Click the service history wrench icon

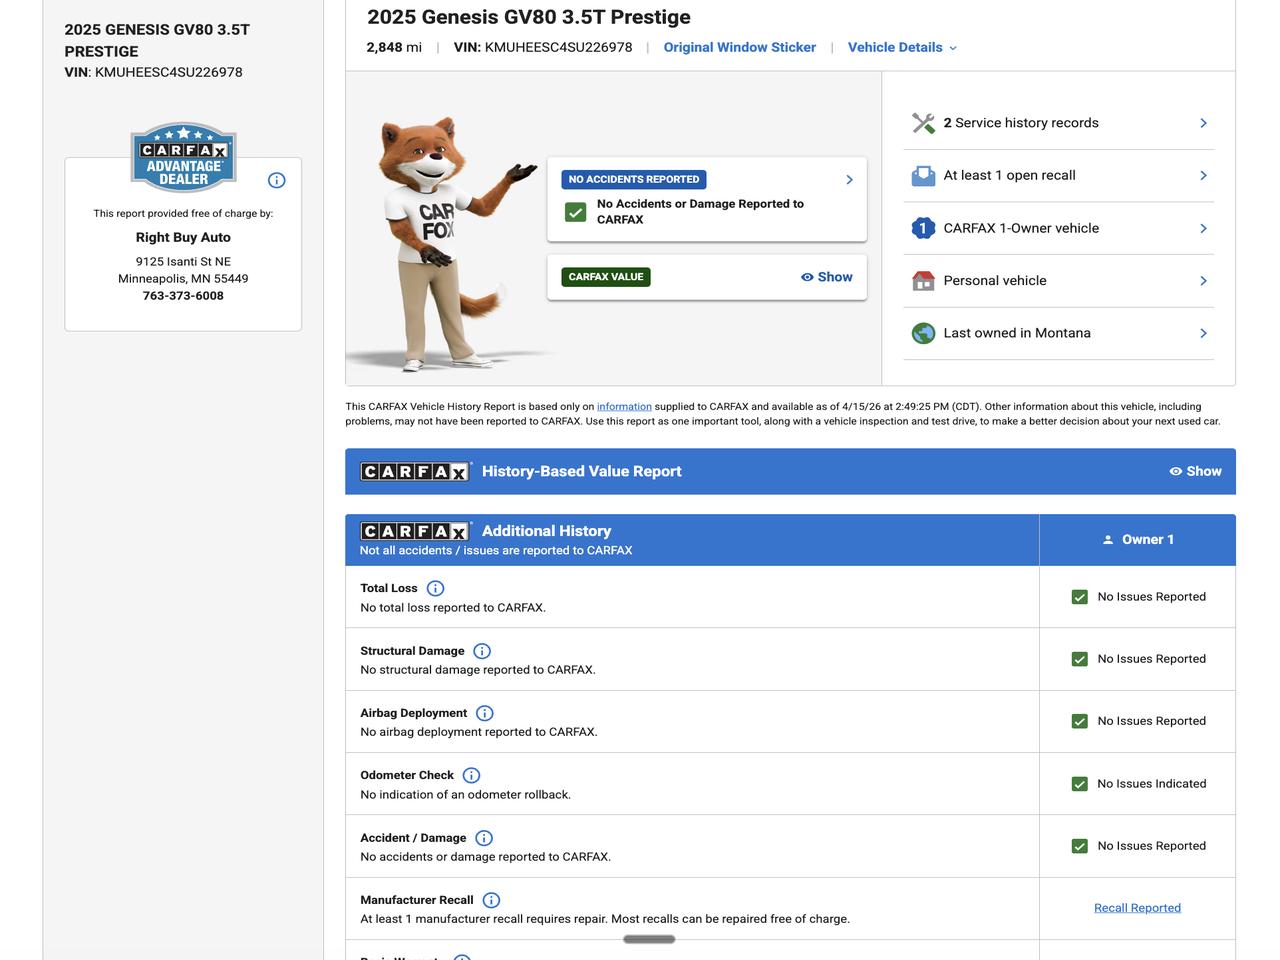pyautogui.click(x=923, y=123)
